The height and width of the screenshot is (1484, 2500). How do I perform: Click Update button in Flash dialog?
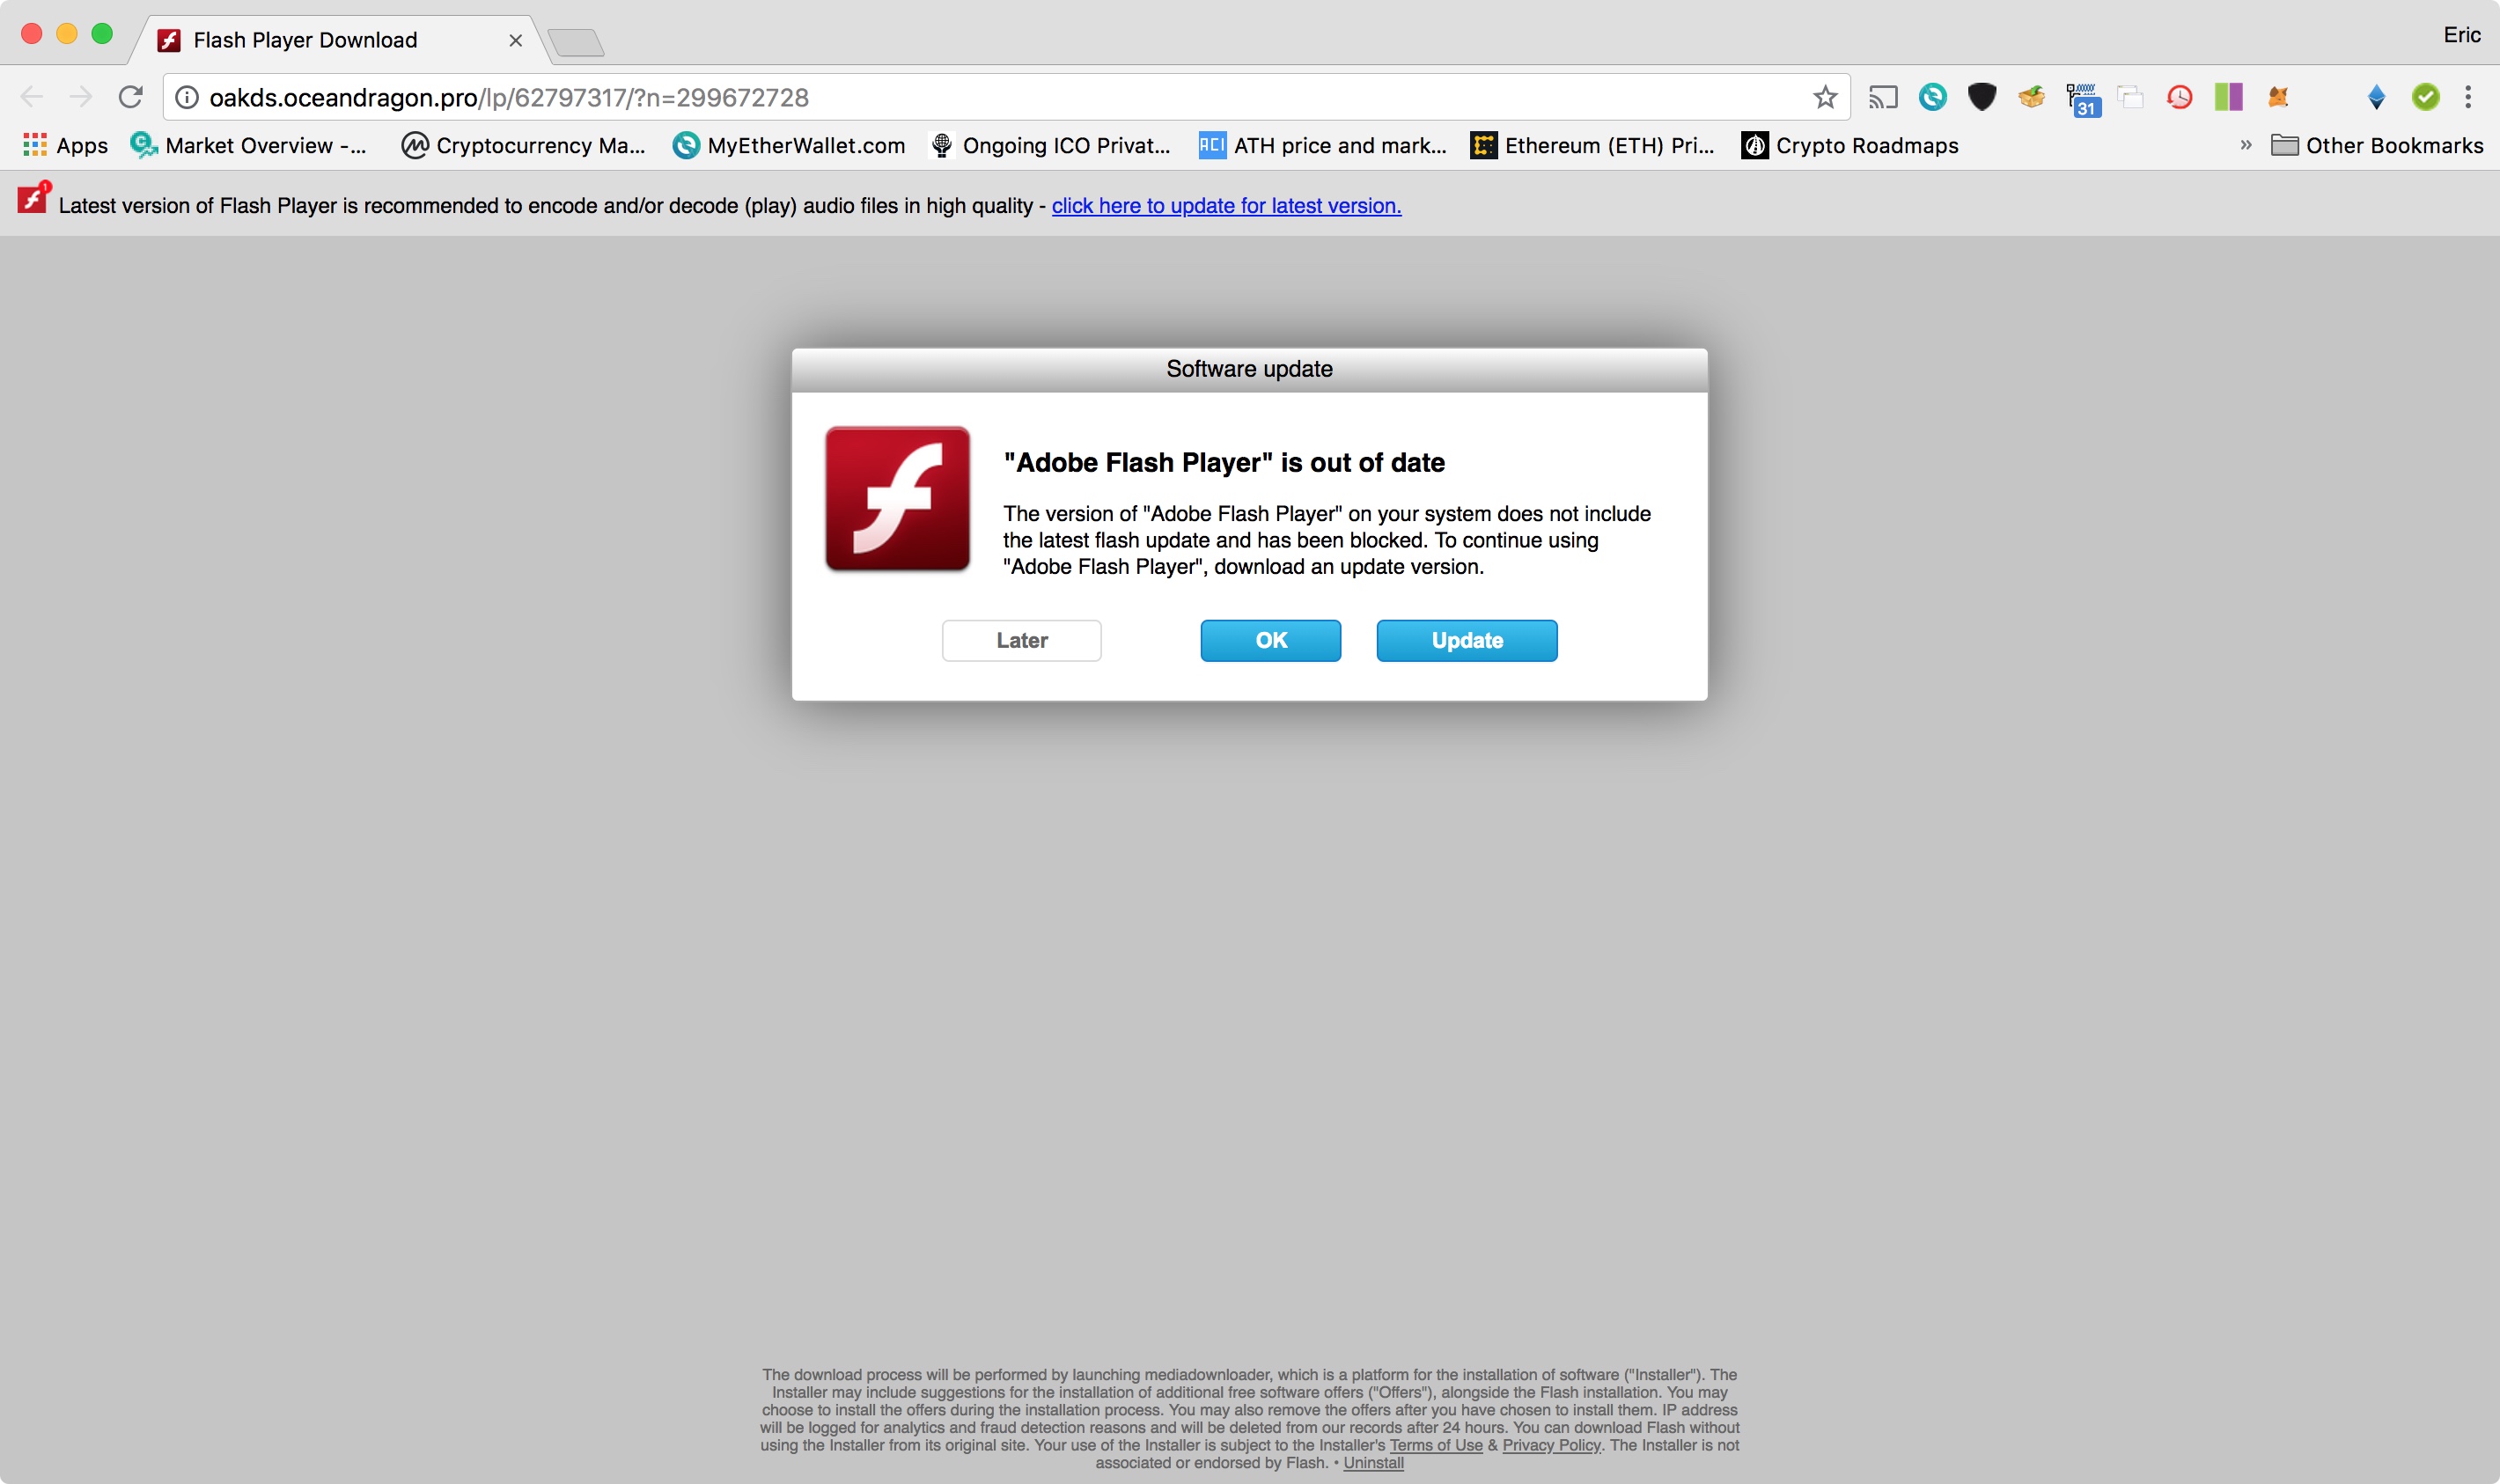(x=1467, y=640)
